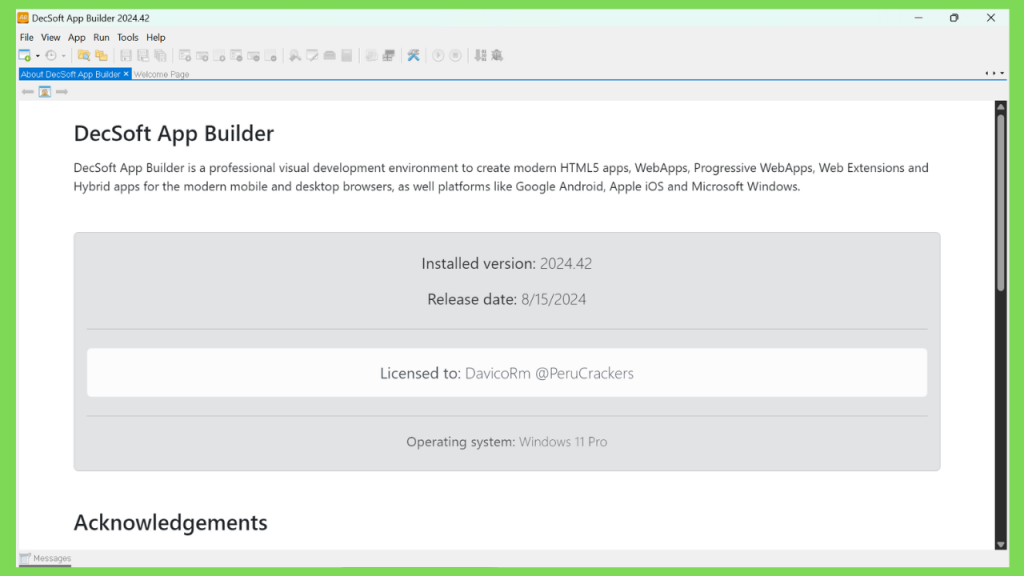1024x576 pixels.
Task: Restore down the DecSoft App Builder window
Action: pos(954,18)
